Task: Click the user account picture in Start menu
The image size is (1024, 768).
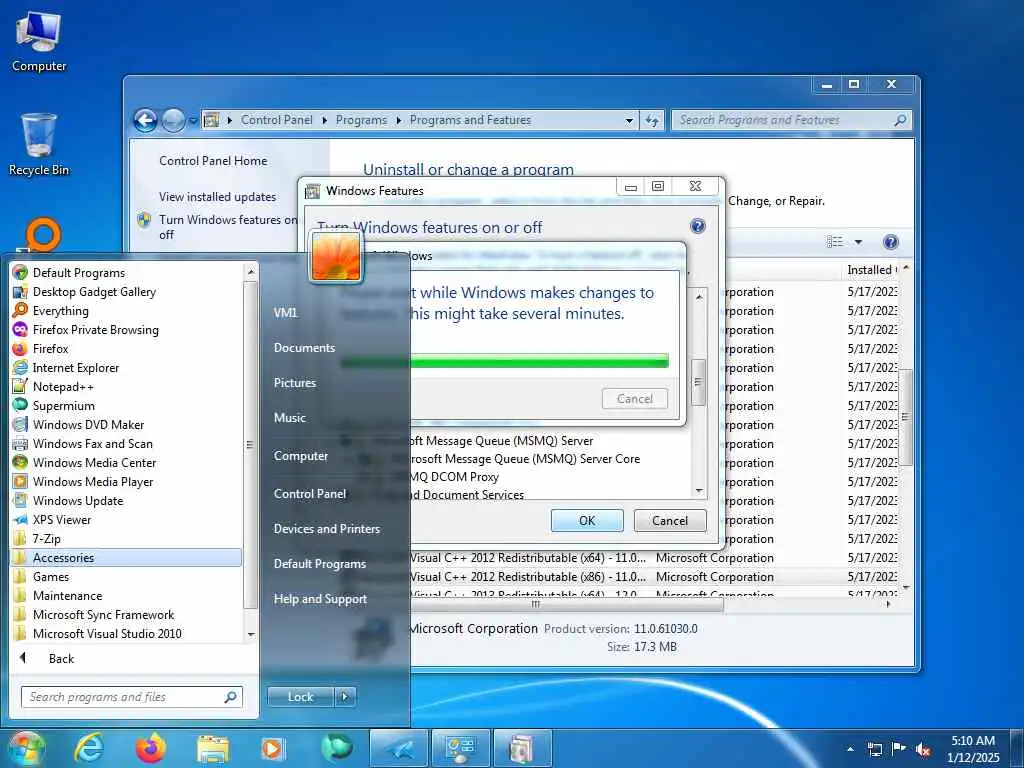Action: click(x=336, y=257)
